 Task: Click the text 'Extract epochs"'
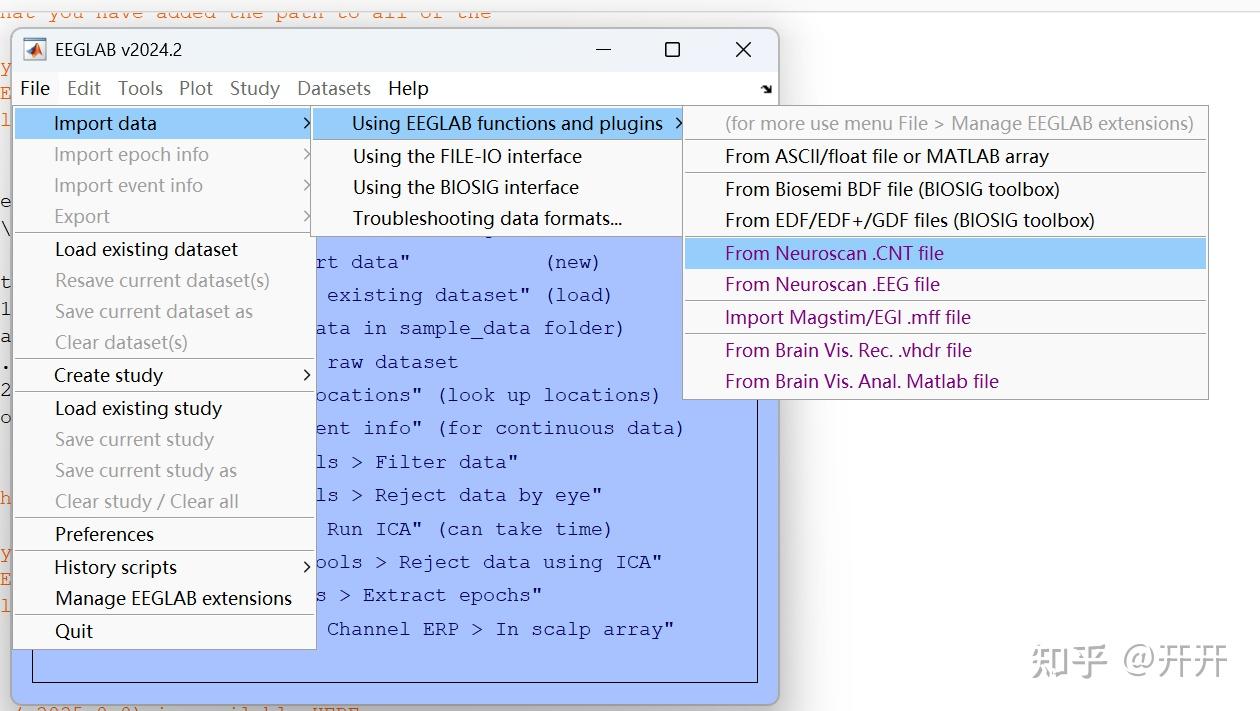(453, 595)
